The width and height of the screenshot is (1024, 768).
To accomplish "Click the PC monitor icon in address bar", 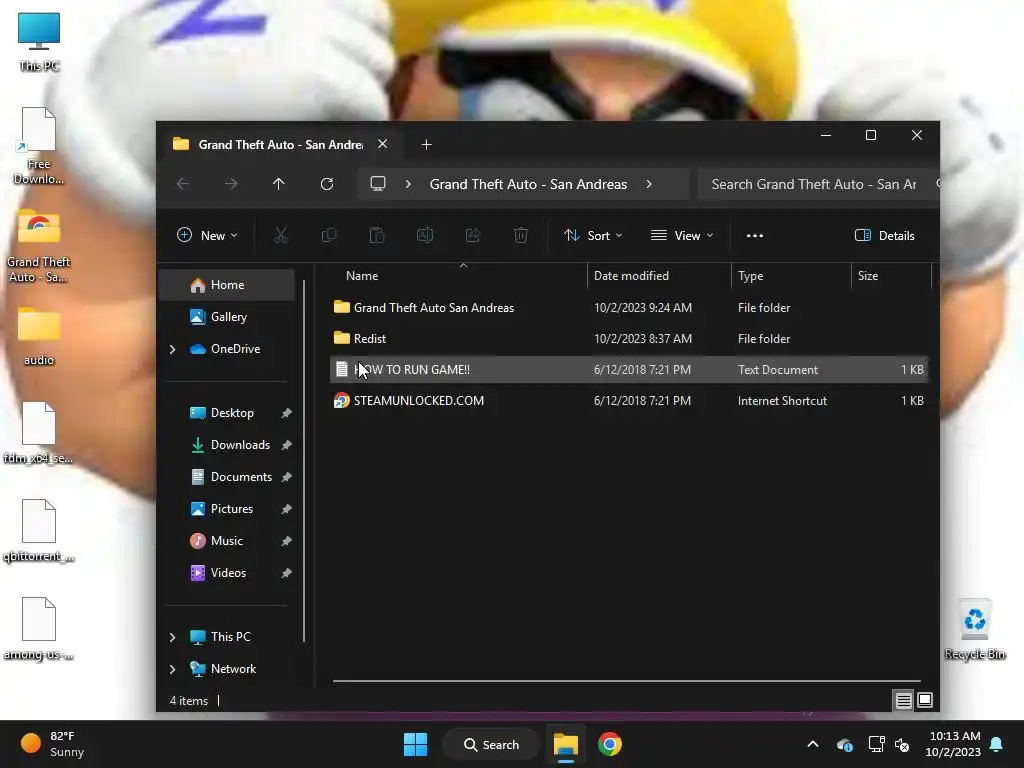I will point(378,184).
